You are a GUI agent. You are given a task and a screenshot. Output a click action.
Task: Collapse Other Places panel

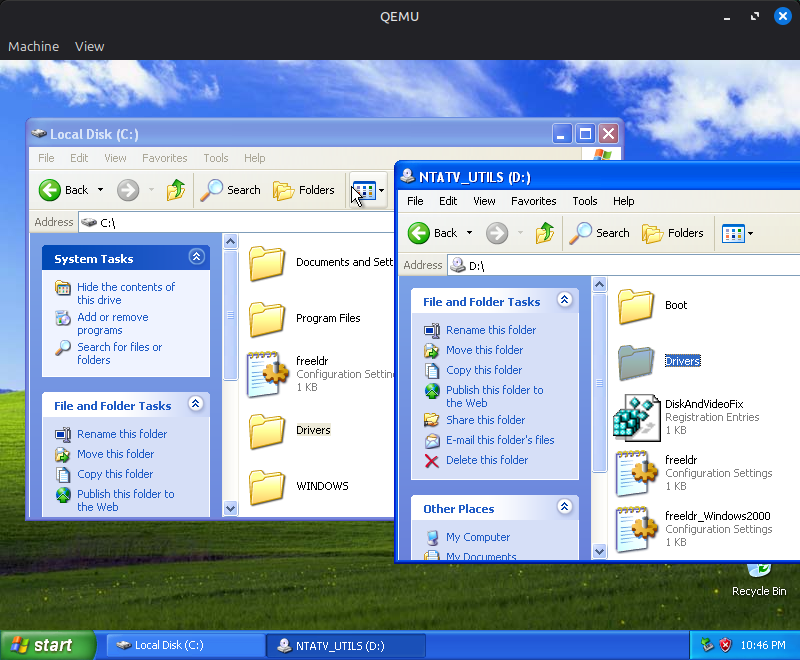pos(565,508)
